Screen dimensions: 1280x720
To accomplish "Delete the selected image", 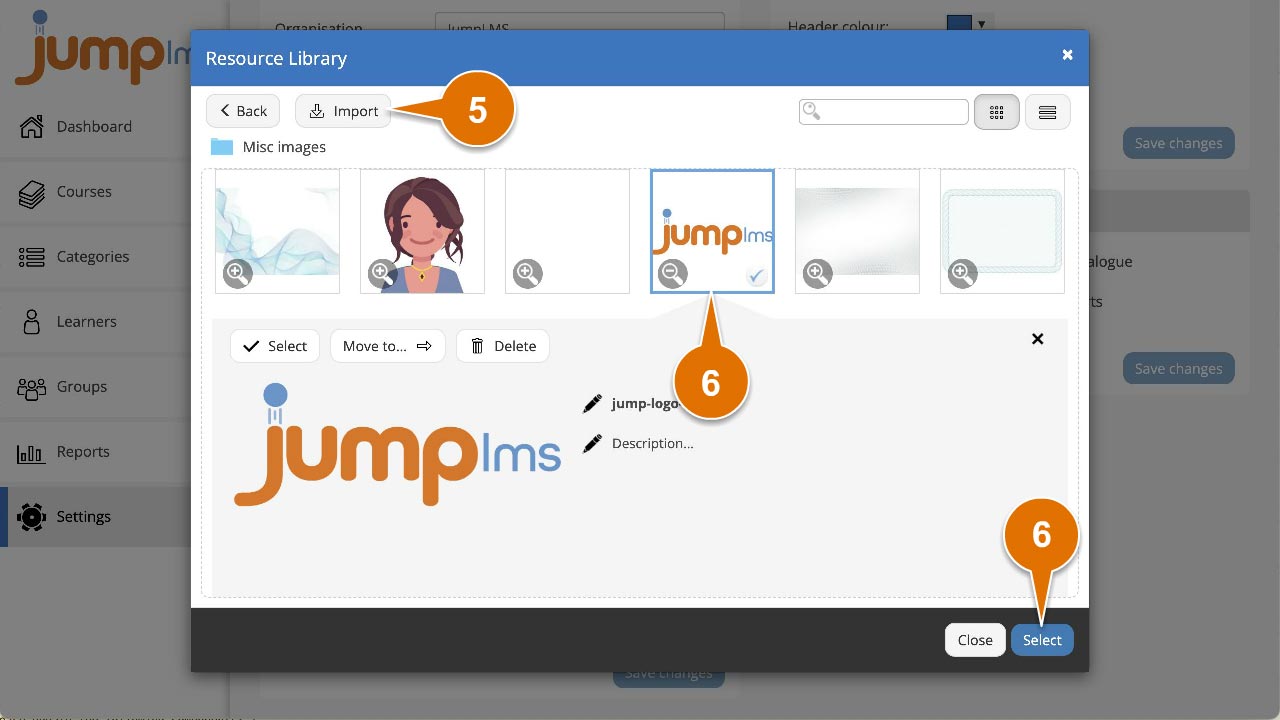I will tap(503, 346).
